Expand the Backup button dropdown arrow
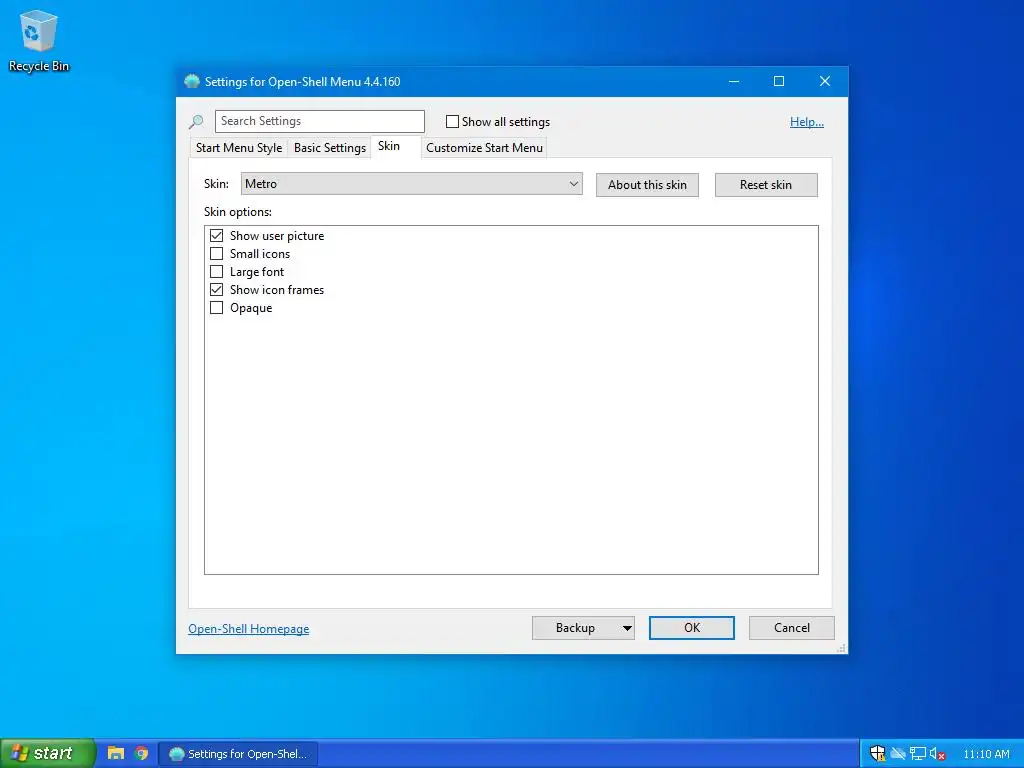Screen dimensions: 1024x768 pyautogui.click(x=626, y=628)
